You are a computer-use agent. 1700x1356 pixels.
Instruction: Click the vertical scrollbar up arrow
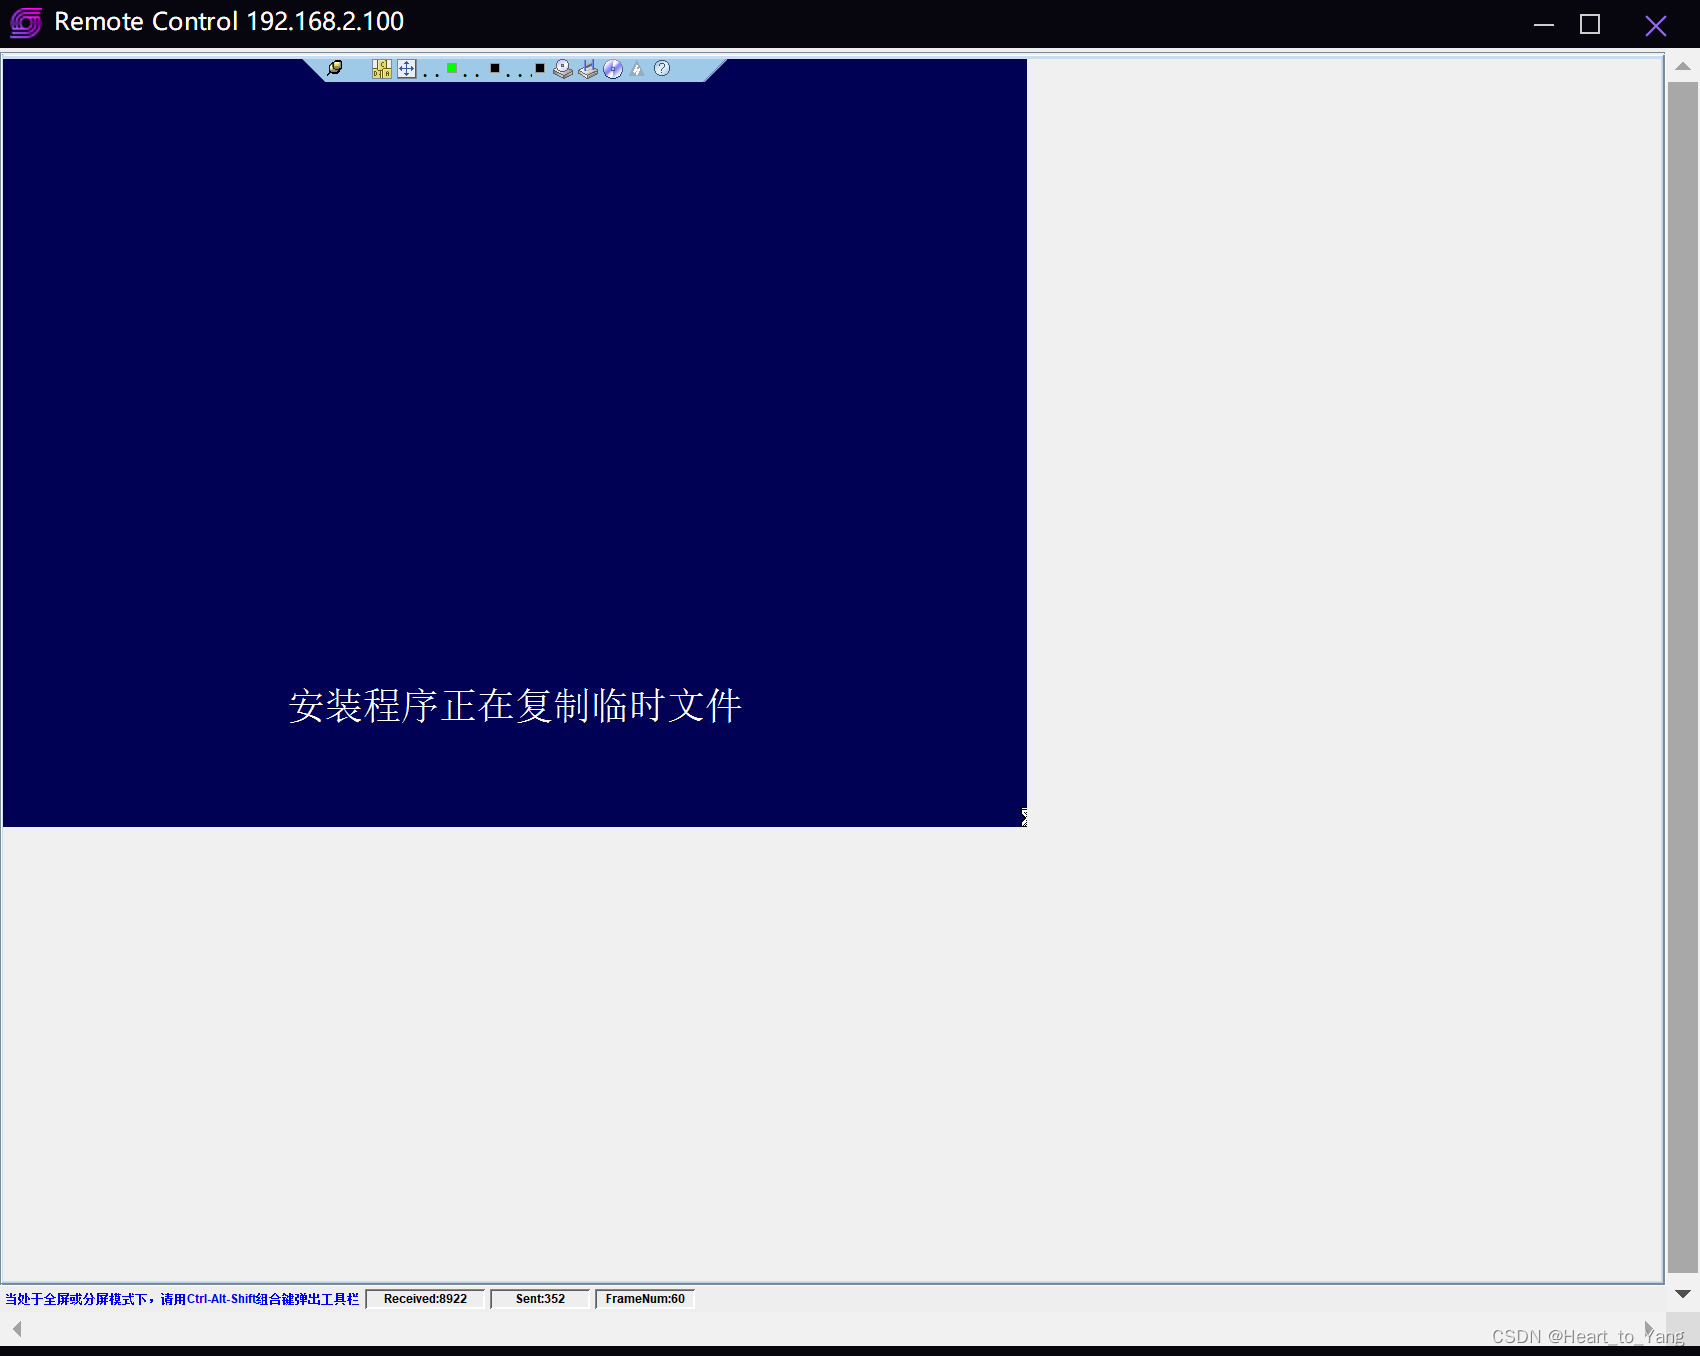pos(1685,66)
